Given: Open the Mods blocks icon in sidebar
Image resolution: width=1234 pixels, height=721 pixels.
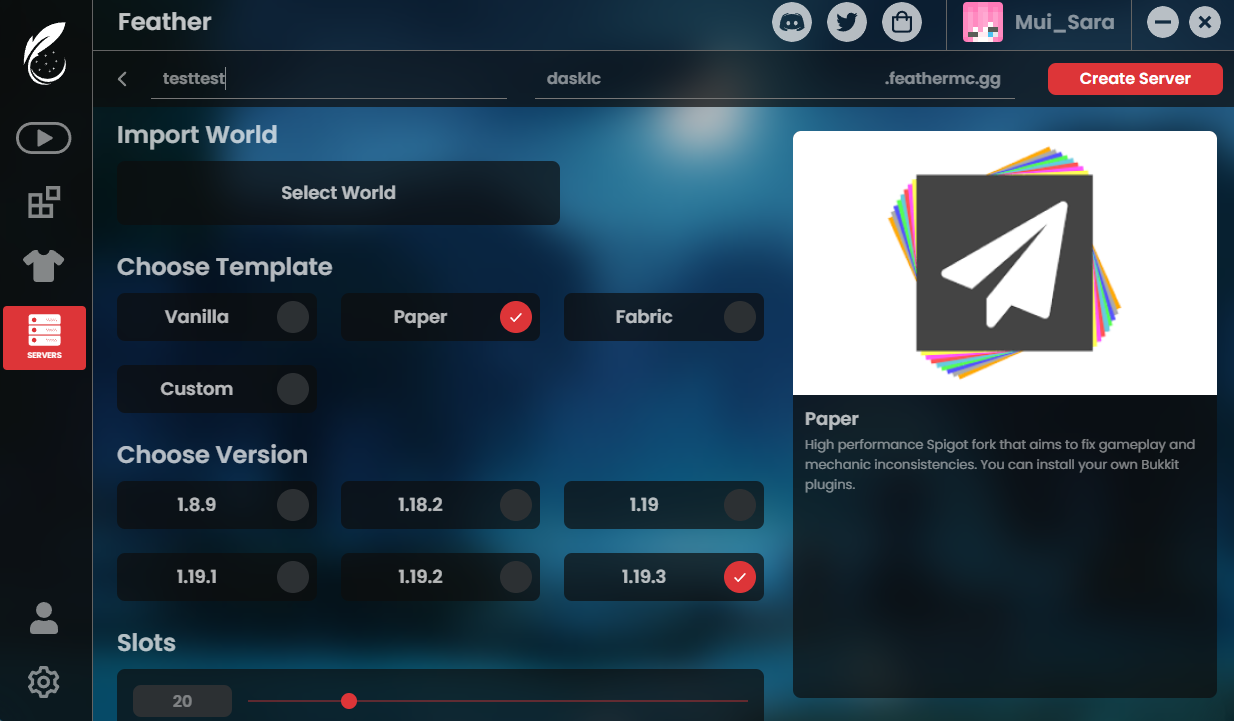Looking at the screenshot, I should pyautogui.click(x=44, y=203).
